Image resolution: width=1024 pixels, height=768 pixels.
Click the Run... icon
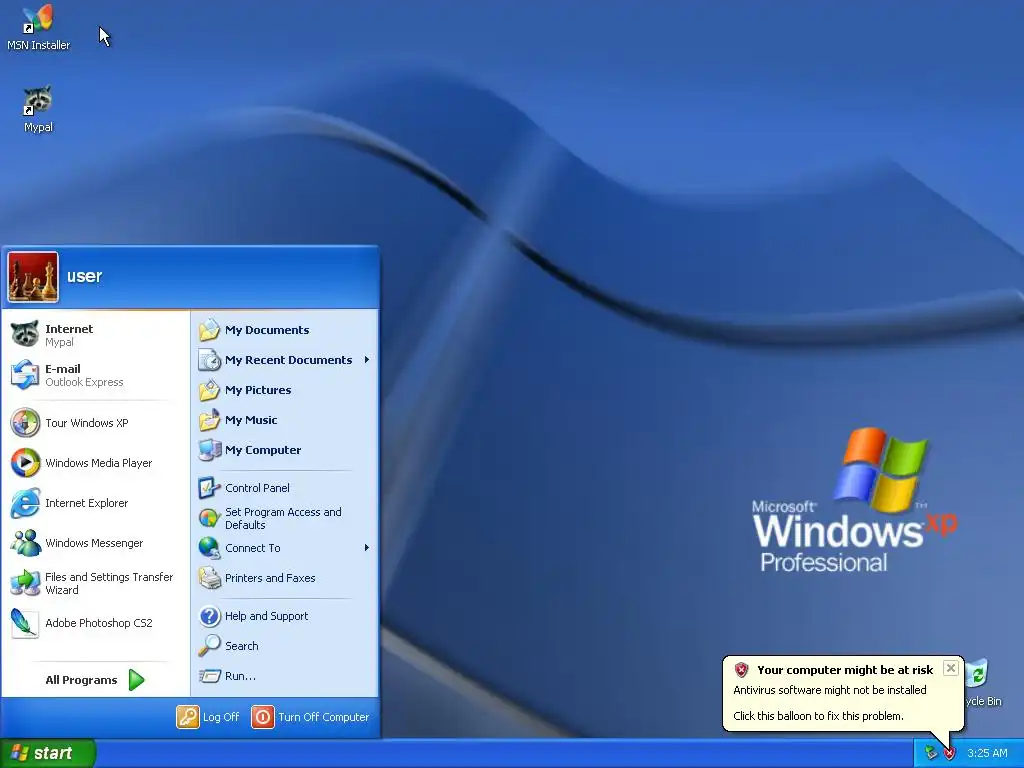pos(210,676)
